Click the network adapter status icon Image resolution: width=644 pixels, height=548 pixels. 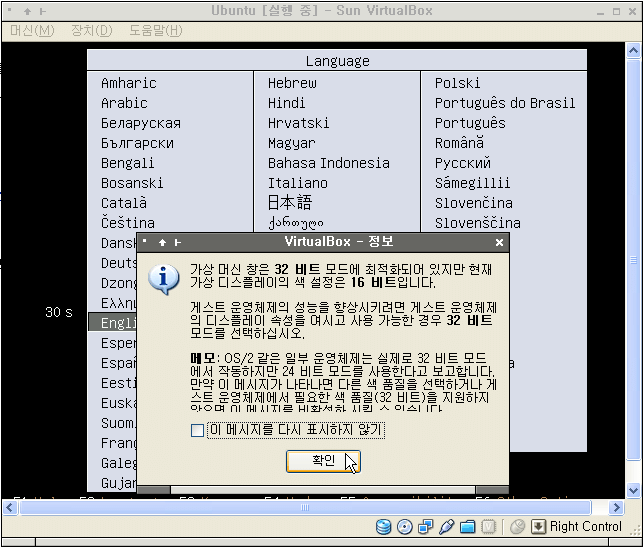(426, 527)
